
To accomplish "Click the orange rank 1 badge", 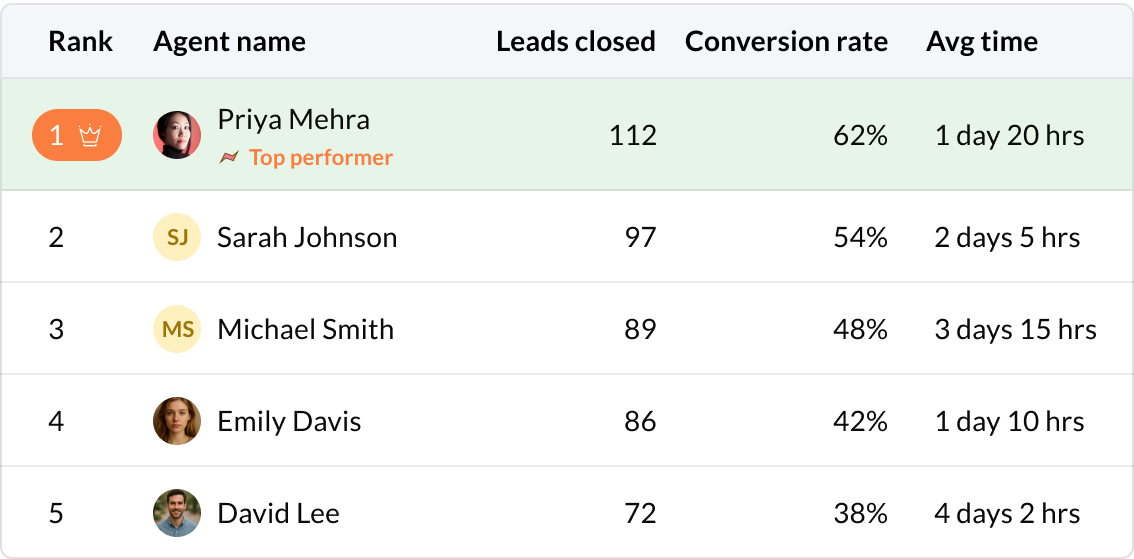I will click(x=76, y=135).
